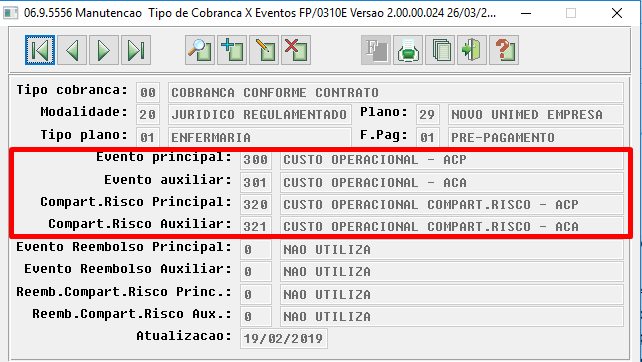Go to the previous record
Screen dimensions: 642x362
tap(72, 50)
